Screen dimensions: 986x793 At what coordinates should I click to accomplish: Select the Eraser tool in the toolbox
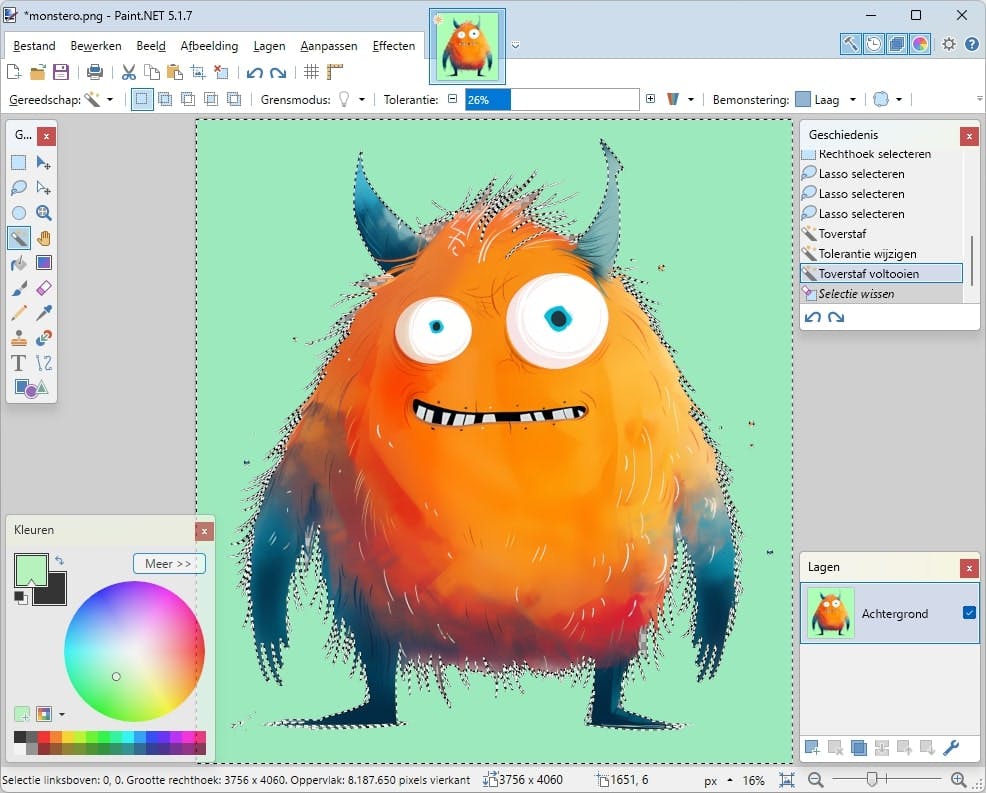44,288
